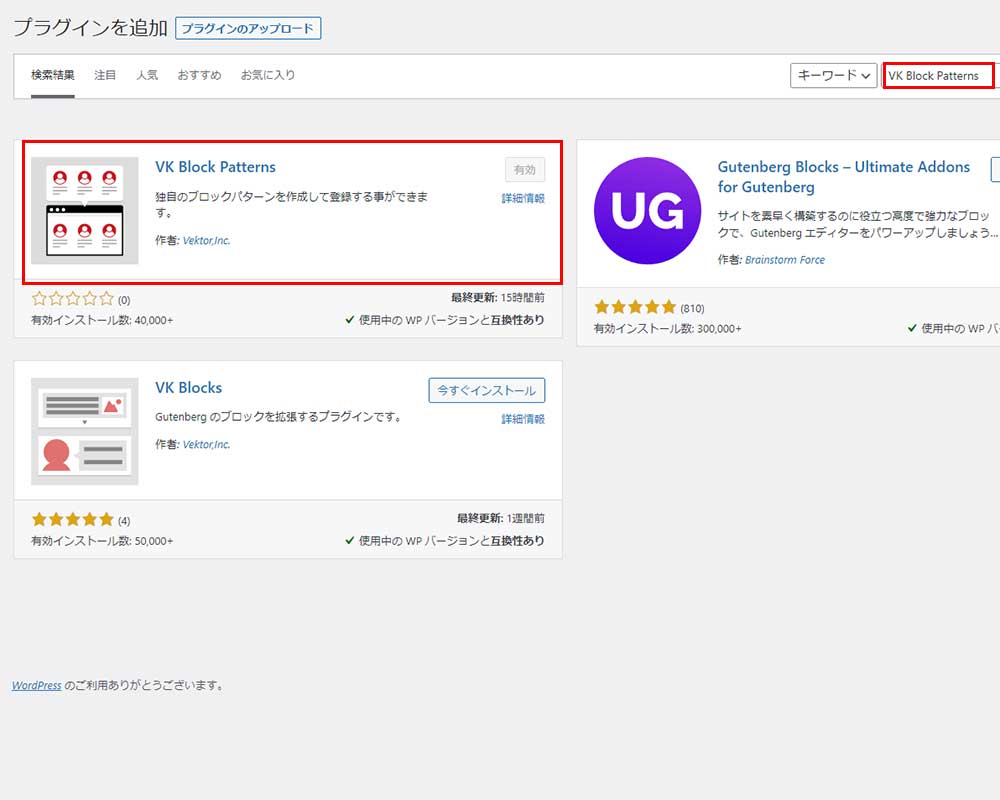Viewport: 1000px width, 800px height.
Task: Click the プラグインのアップロード button
Action: (x=248, y=28)
